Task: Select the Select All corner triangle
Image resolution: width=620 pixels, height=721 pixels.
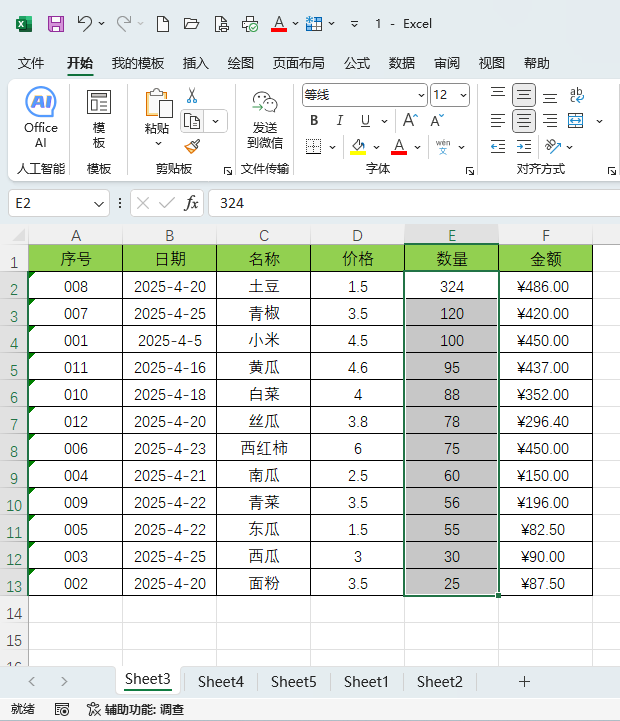Action: coord(18,235)
